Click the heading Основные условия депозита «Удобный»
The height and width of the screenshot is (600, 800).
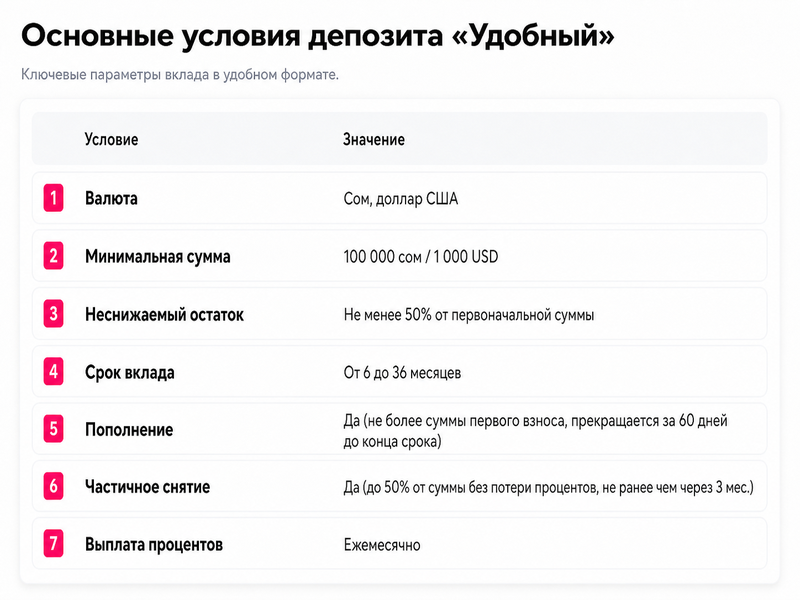317,36
